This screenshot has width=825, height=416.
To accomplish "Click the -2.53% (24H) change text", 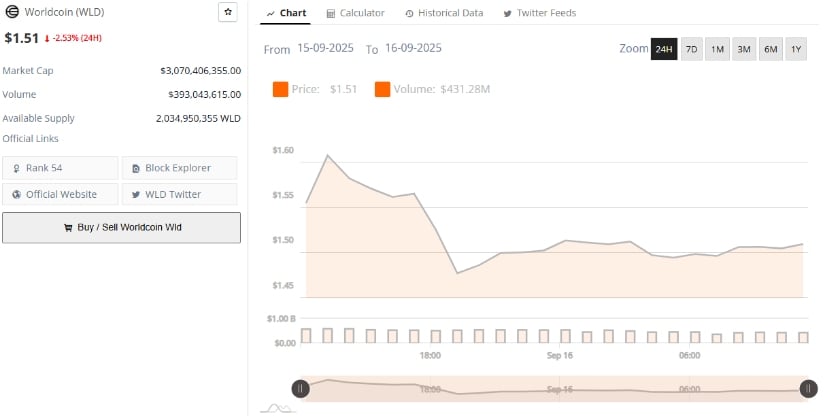I will click(77, 38).
